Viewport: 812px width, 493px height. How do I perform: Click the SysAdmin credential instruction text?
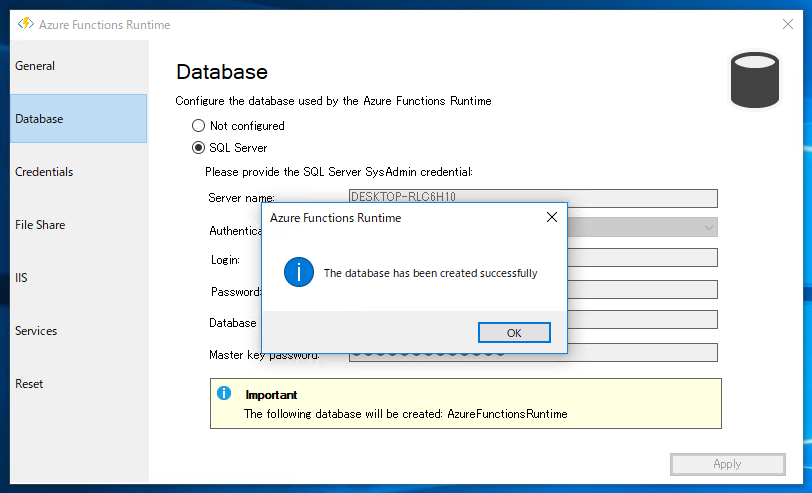[339, 172]
